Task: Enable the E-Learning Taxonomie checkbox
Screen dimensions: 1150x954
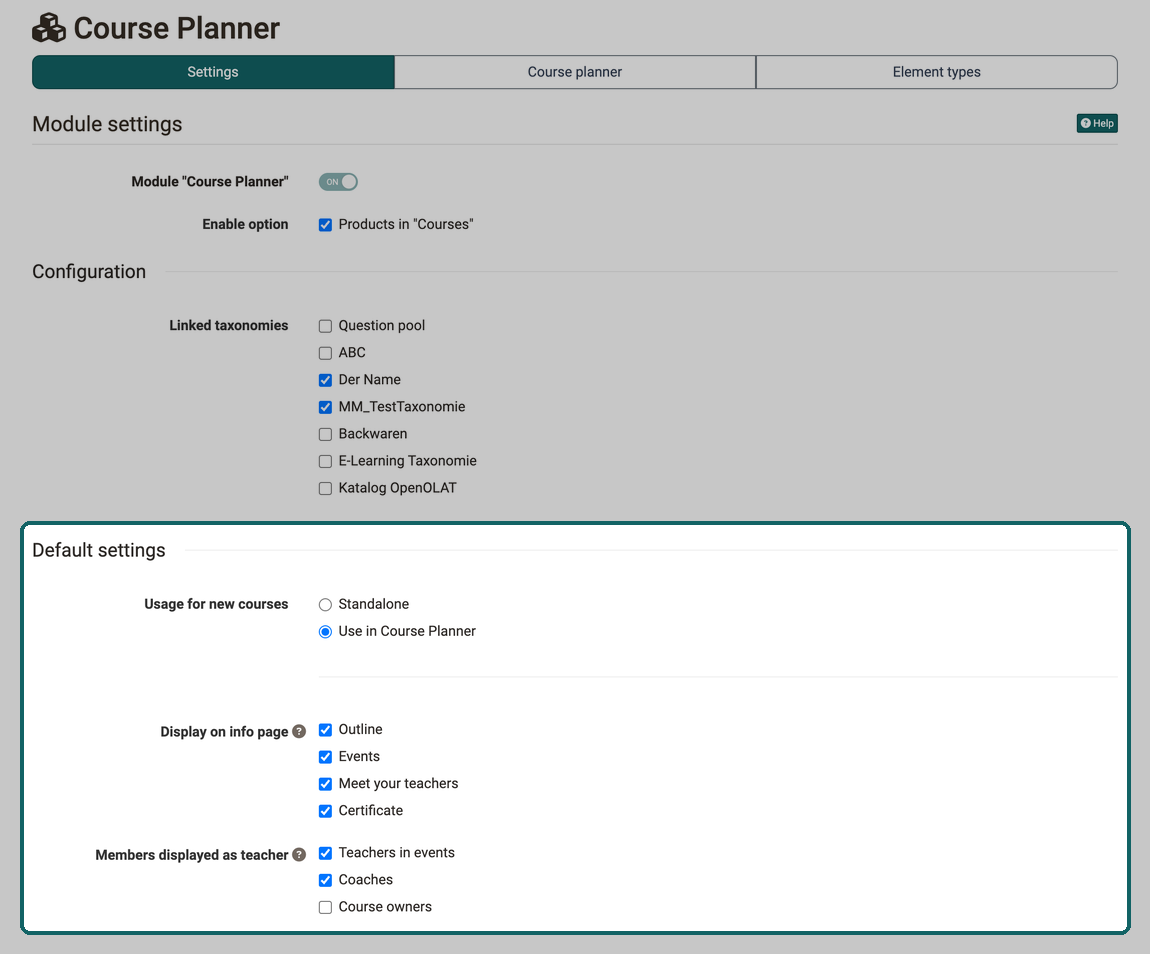Action: click(326, 461)
